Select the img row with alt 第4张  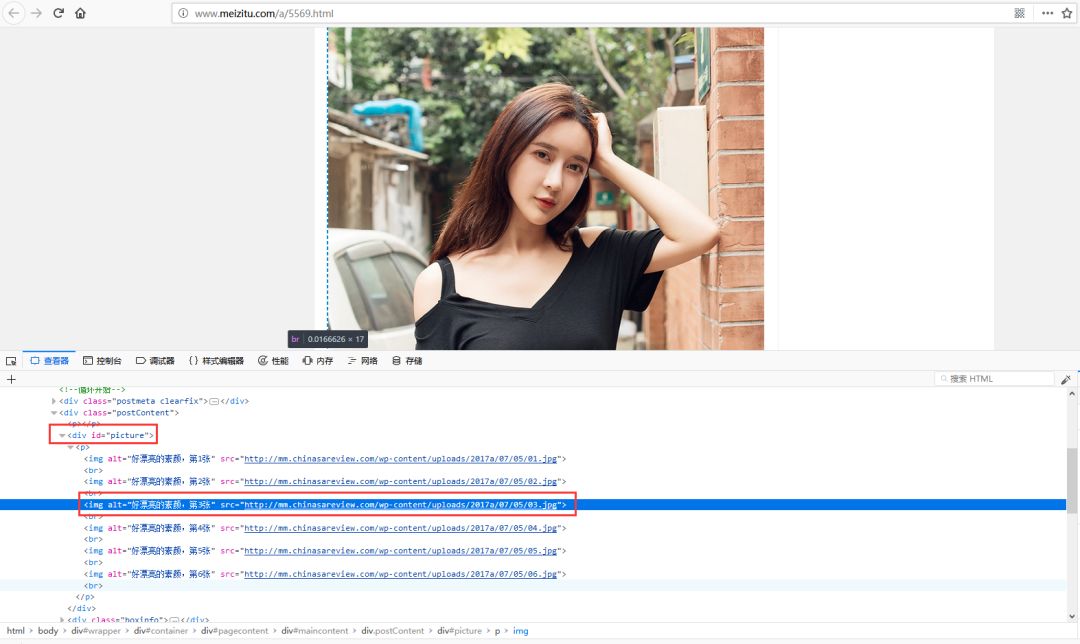533,528
